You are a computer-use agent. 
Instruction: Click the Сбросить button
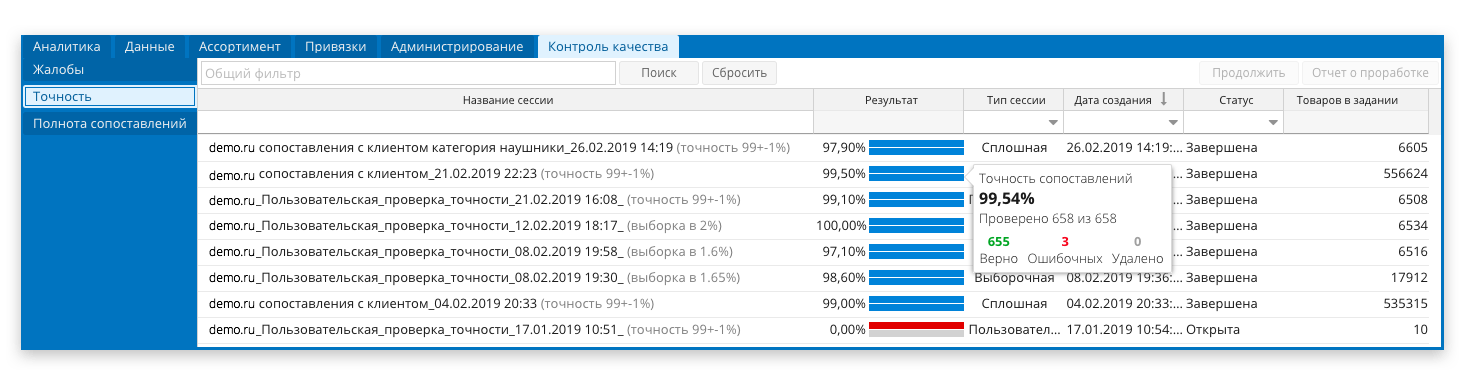tap(740, 73)
